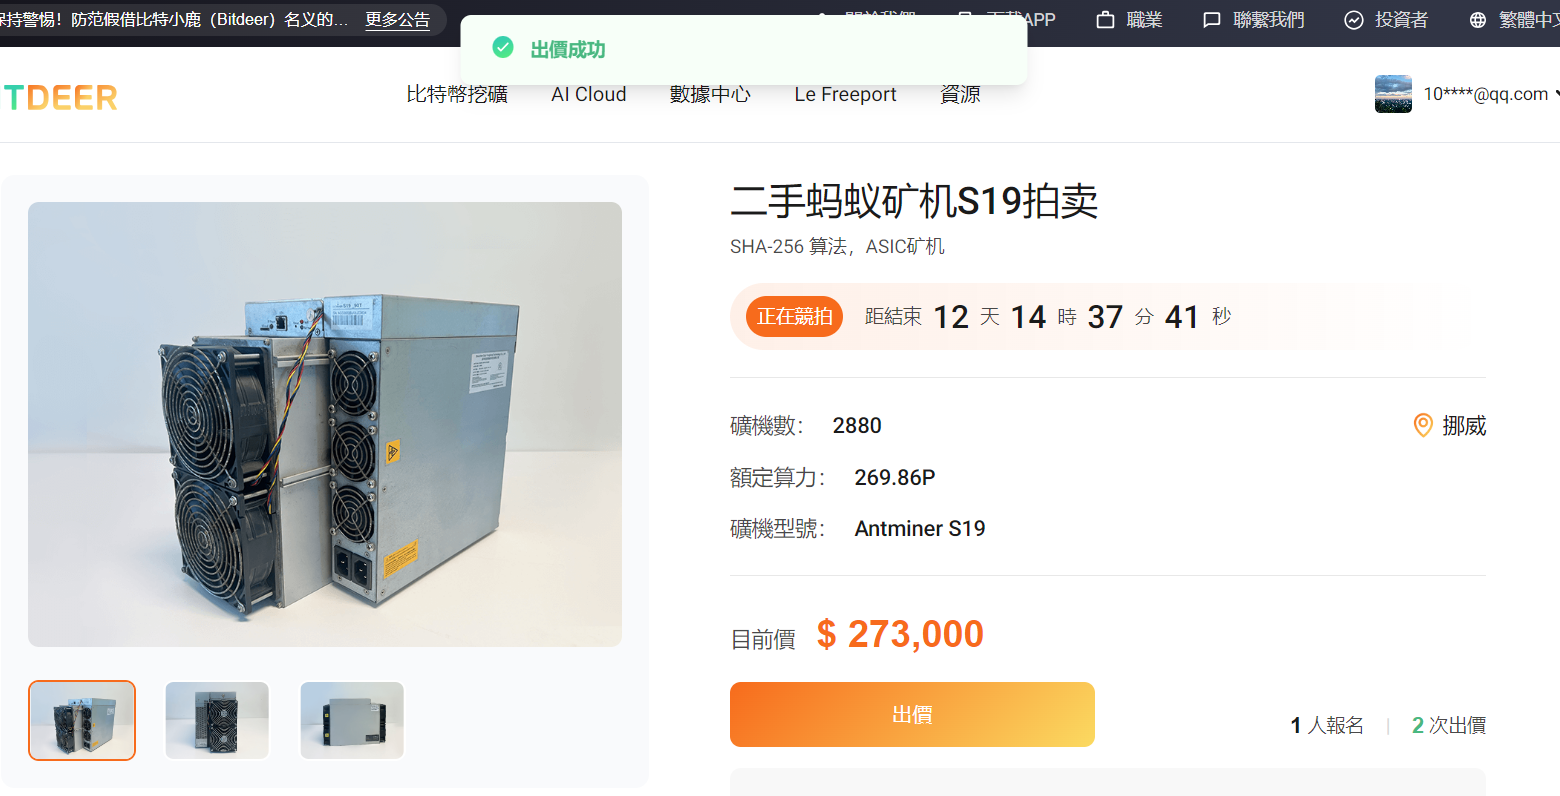
Task: Click the Bitdeer logo
Action: pos(59,97)
